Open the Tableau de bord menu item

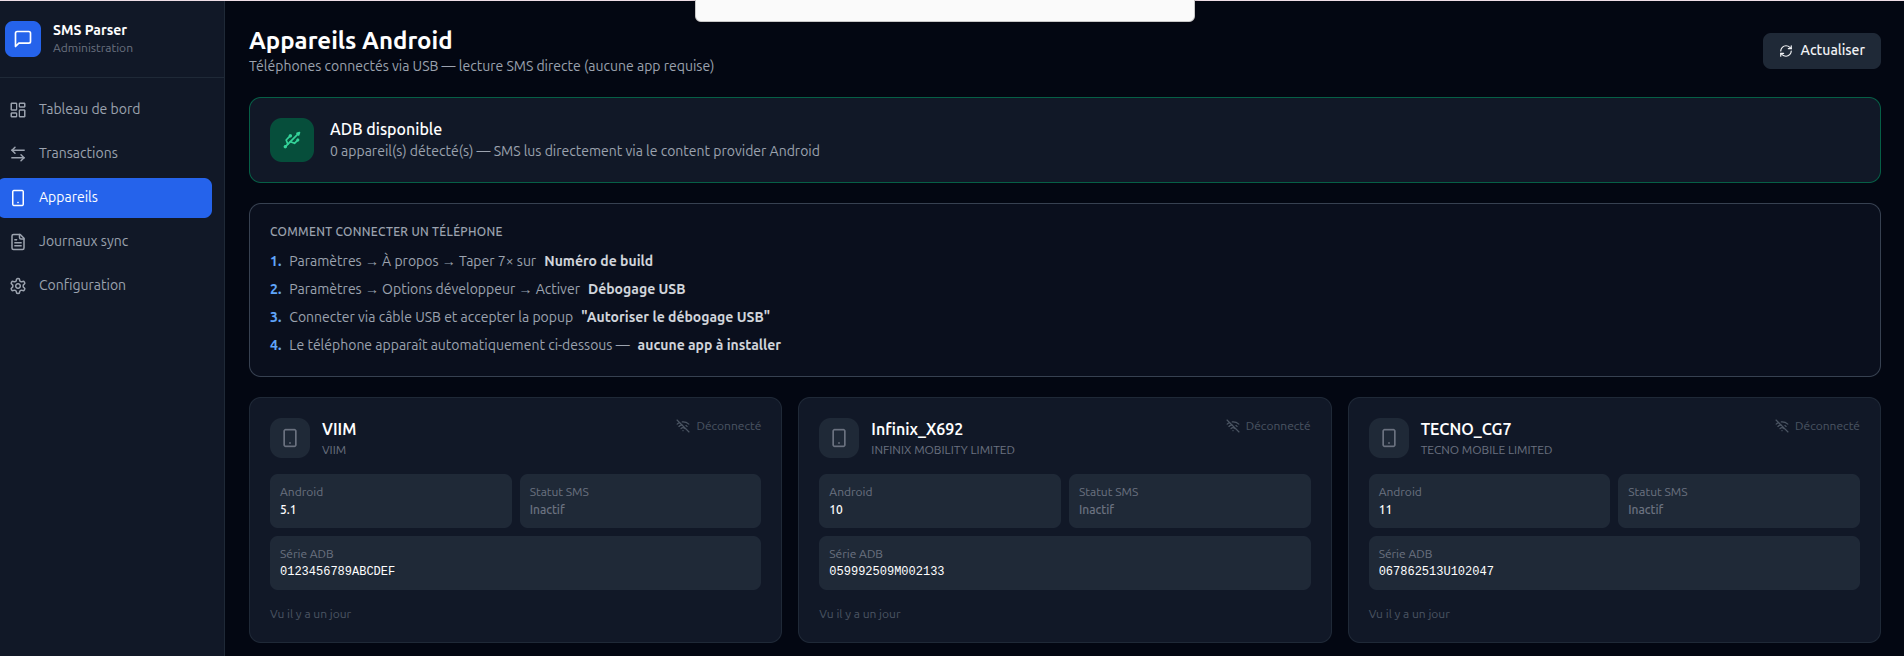click(106, 110)
